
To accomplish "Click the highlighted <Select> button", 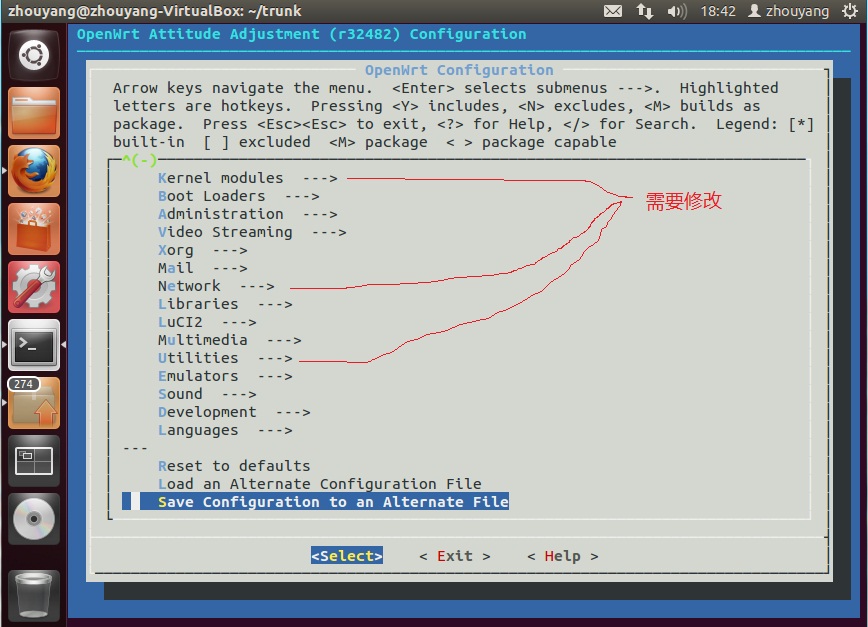I will pos(347,556).
